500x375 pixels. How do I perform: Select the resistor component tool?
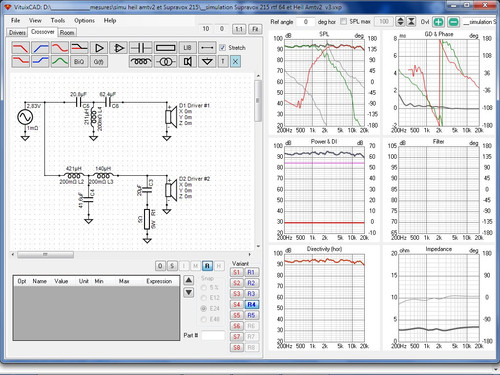pyautogui.click(x=166, y=48)
